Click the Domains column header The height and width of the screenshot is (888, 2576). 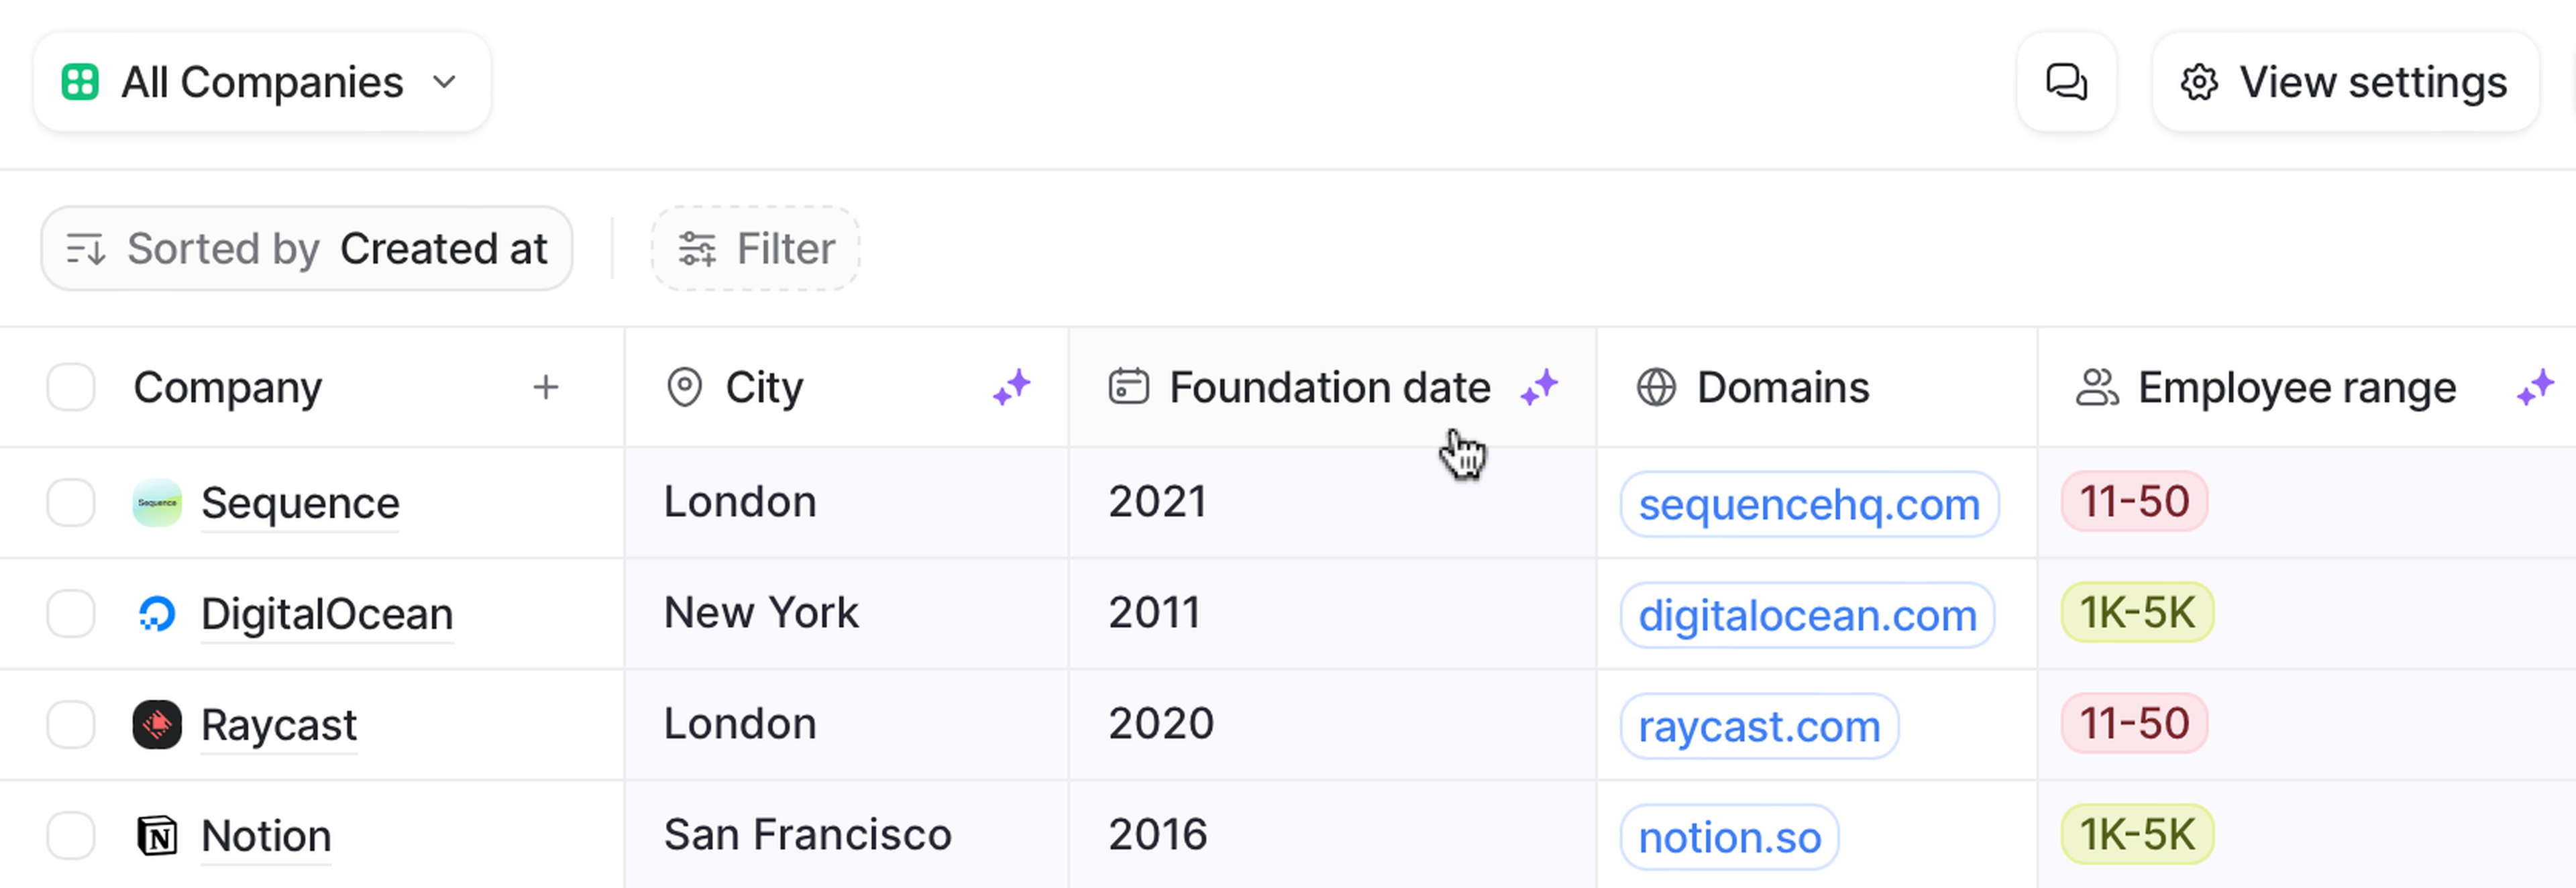1782,387
